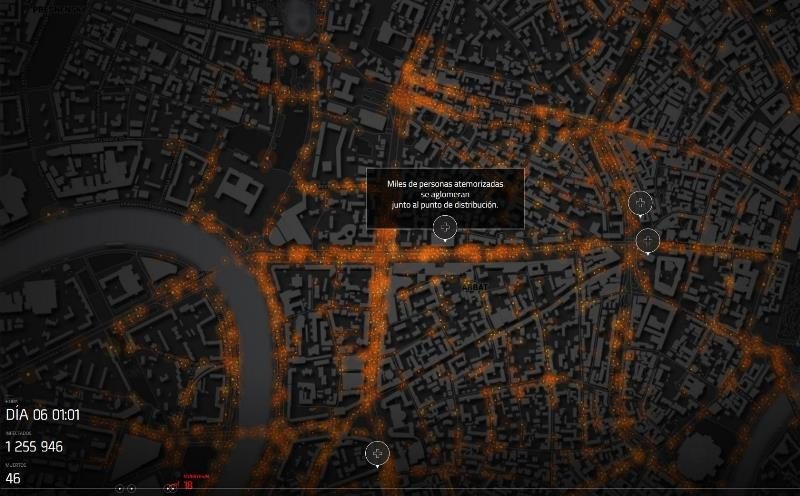Click the INFECTADOS label above the counter
This screenshot has height=496, width=800.
pos(18,433)
